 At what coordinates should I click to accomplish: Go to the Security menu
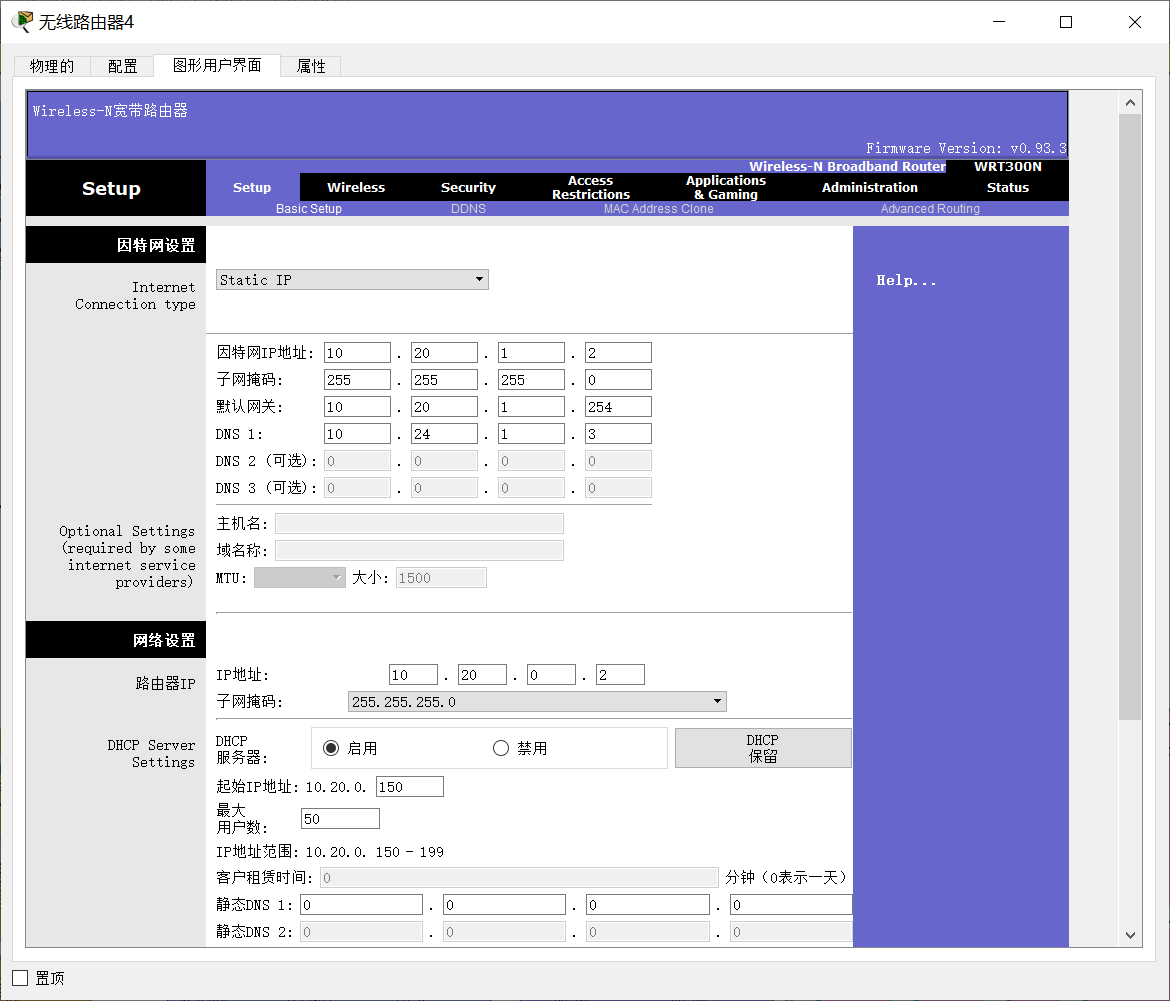pyautogui.click(x=468, y=187)
